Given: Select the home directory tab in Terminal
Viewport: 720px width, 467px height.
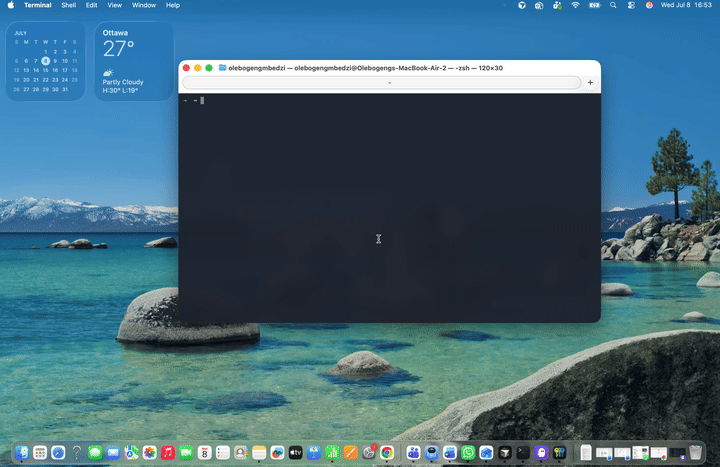Looking at the screenshot, I should tap(382, 83).
